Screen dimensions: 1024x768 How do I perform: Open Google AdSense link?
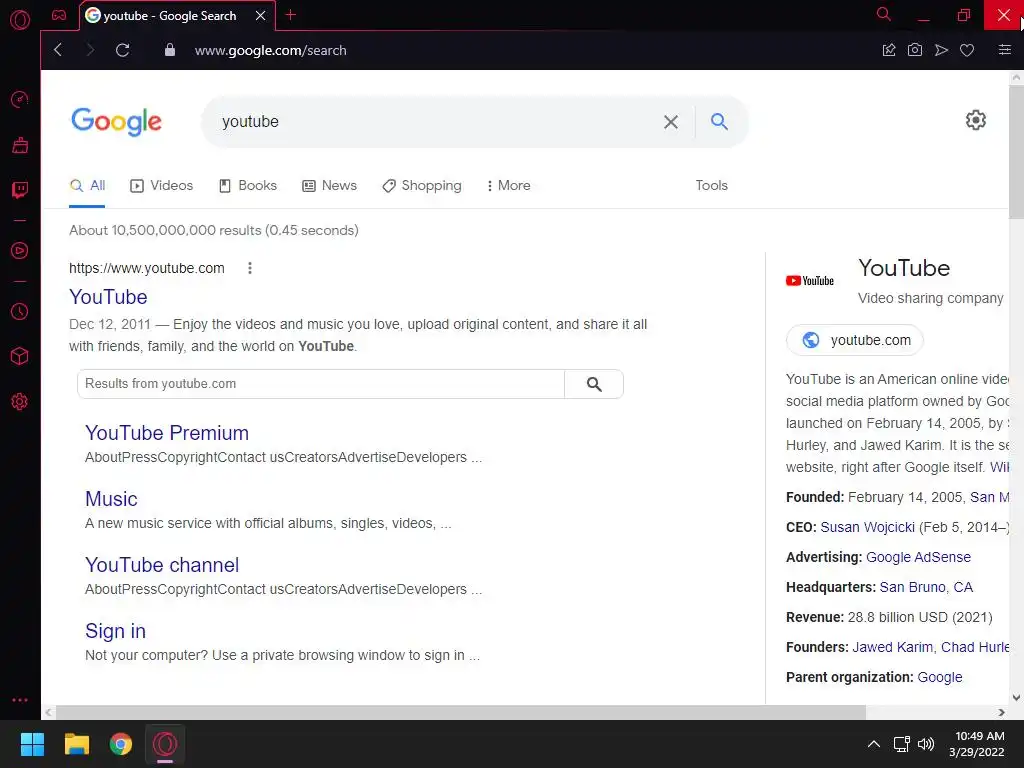(x=918, y=557)
